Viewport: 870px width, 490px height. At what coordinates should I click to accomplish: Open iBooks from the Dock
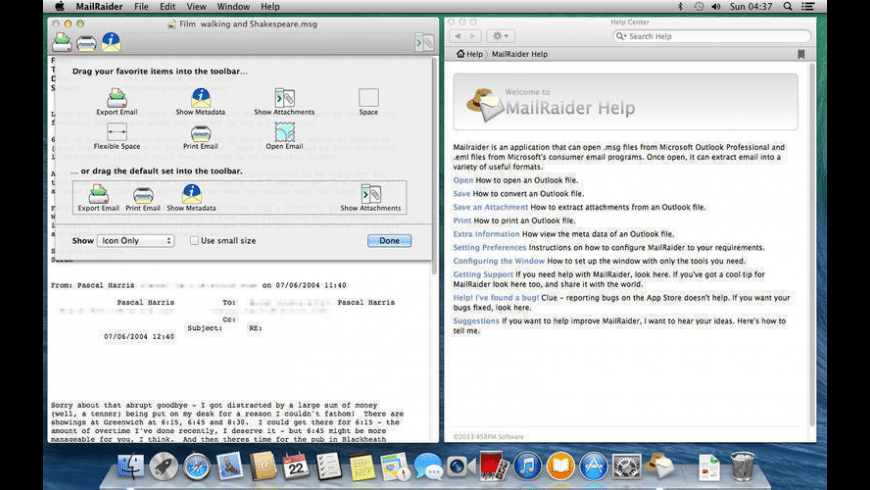tap(560, 466)
